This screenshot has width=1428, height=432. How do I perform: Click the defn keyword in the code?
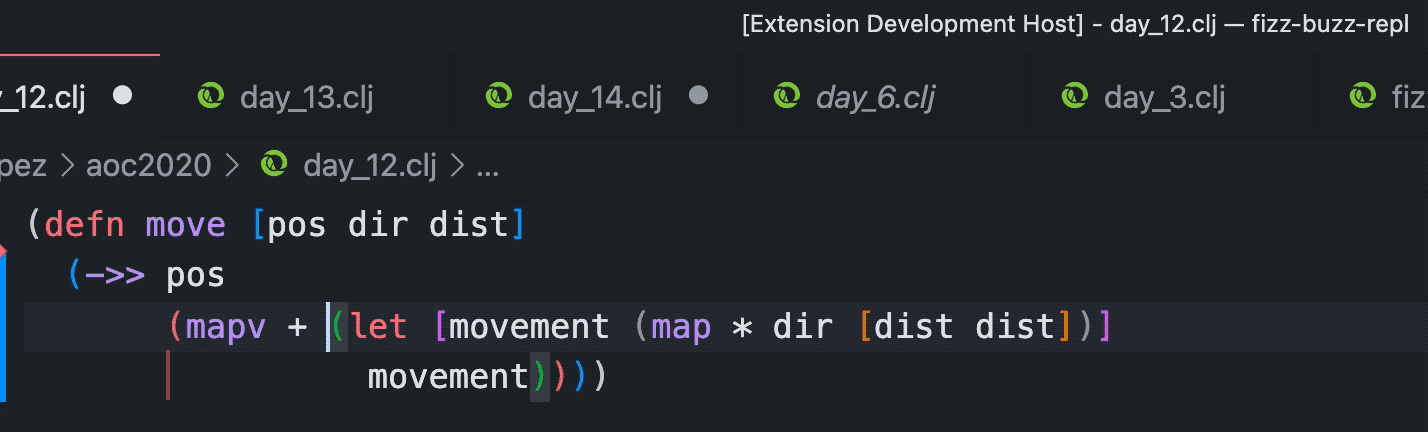pos(85,225)
